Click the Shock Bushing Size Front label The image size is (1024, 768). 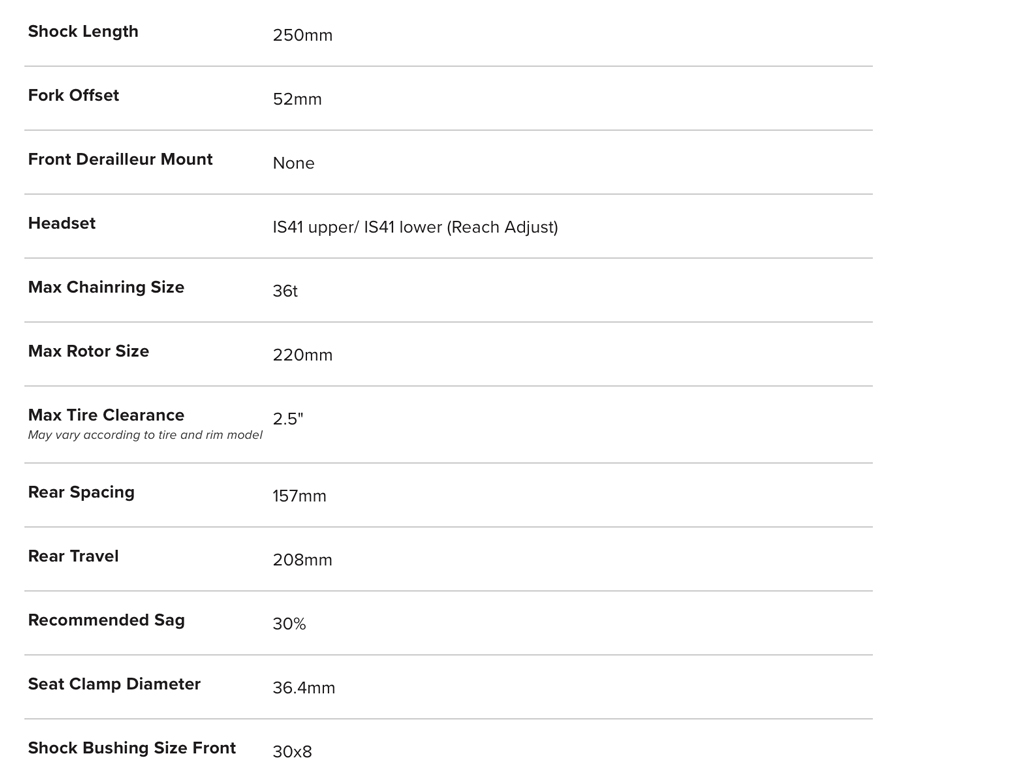[x=132, y=749]
